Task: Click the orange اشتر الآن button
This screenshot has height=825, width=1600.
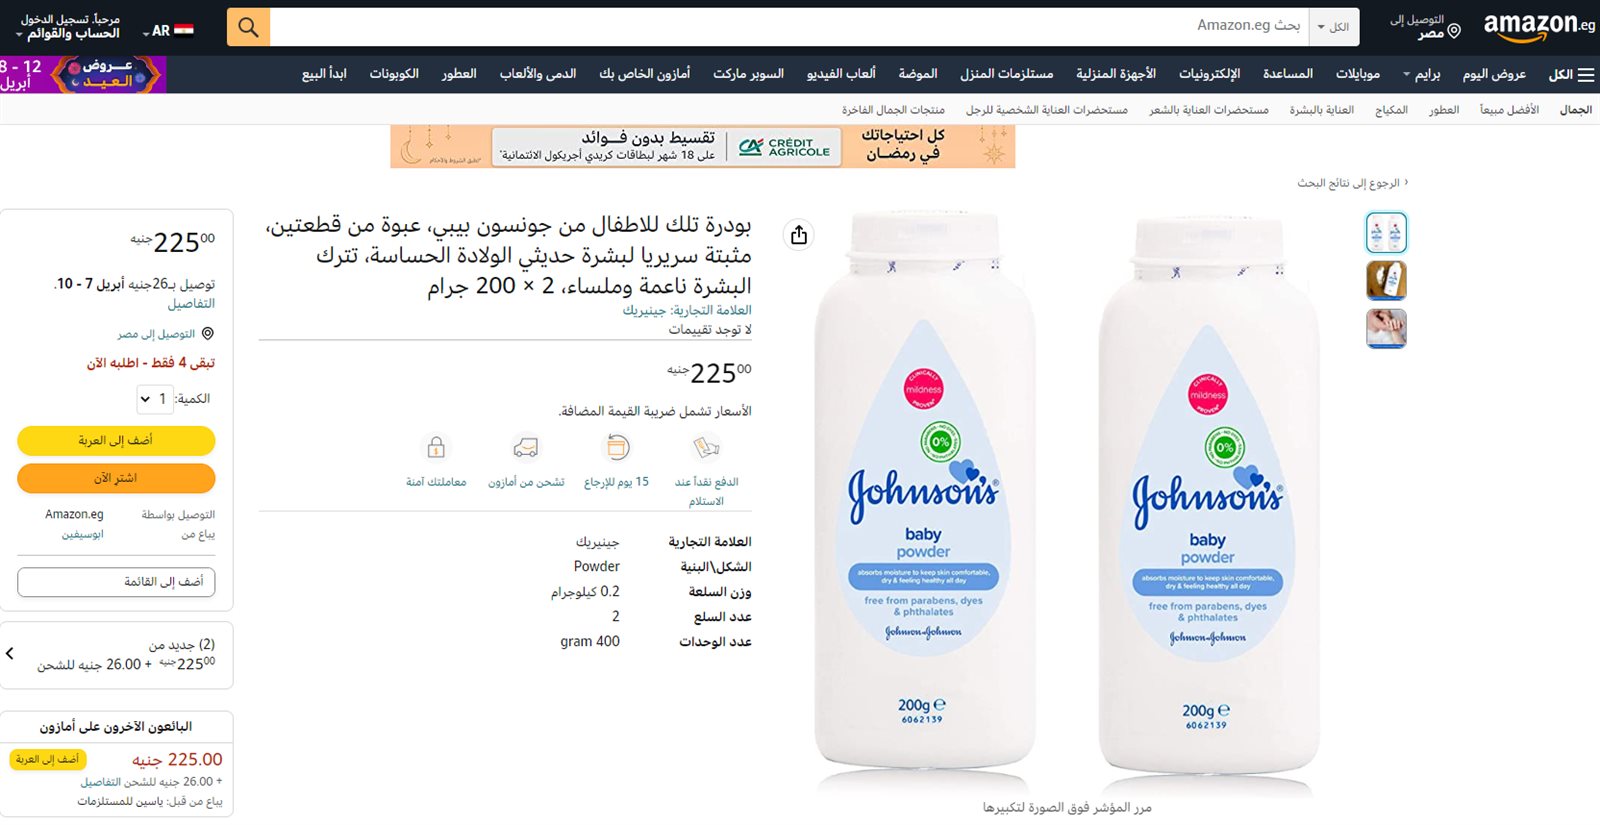Action: 116,478
